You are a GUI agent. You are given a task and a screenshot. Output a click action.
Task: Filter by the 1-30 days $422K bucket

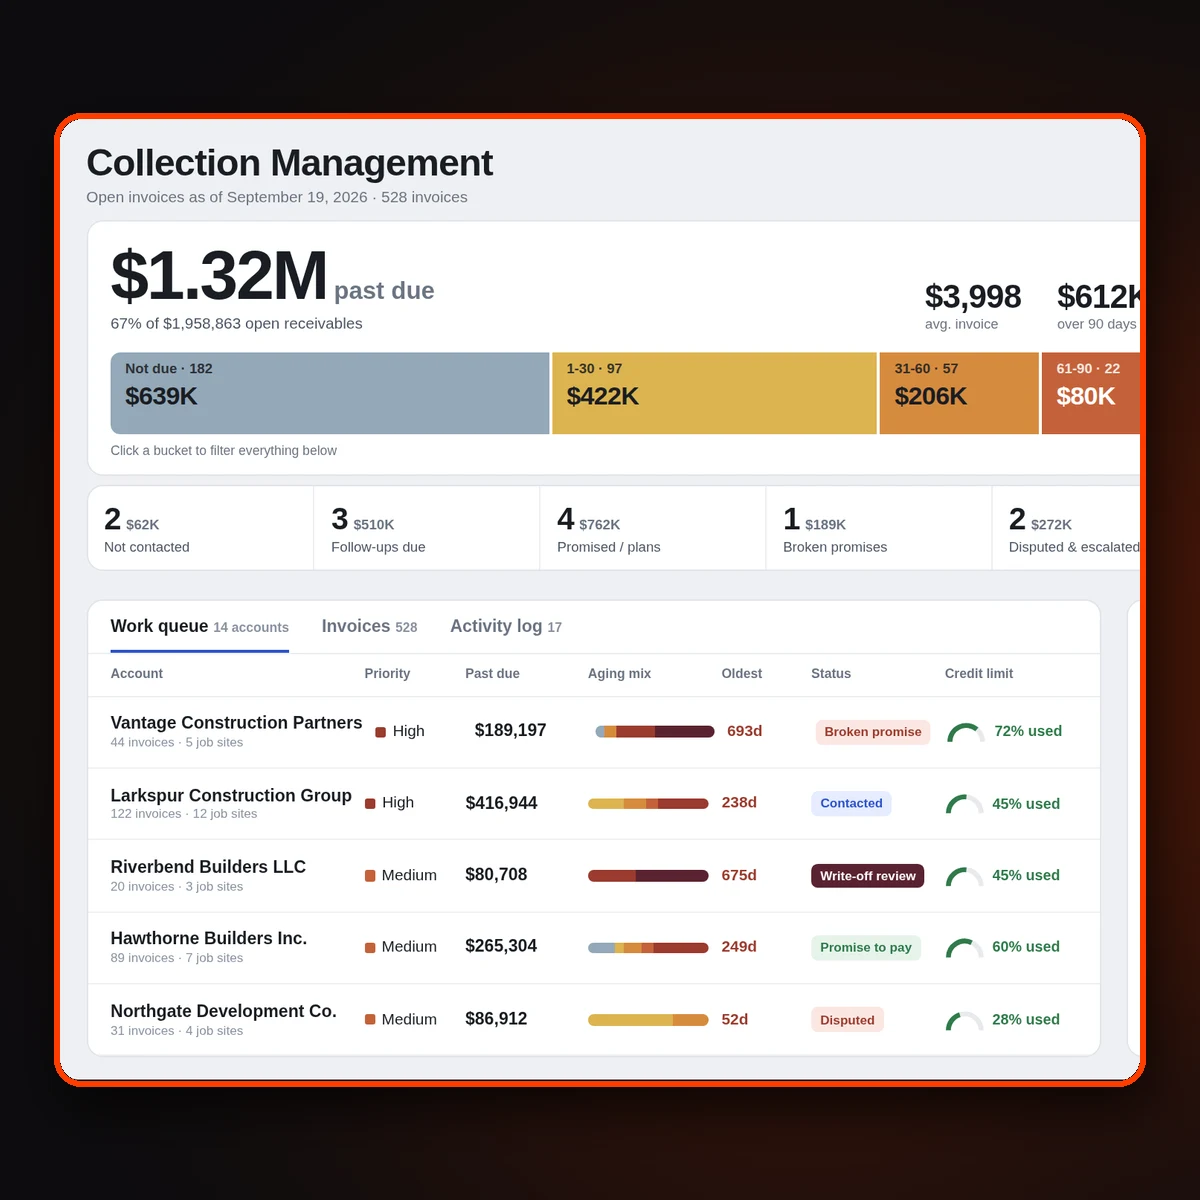(714, 393)
